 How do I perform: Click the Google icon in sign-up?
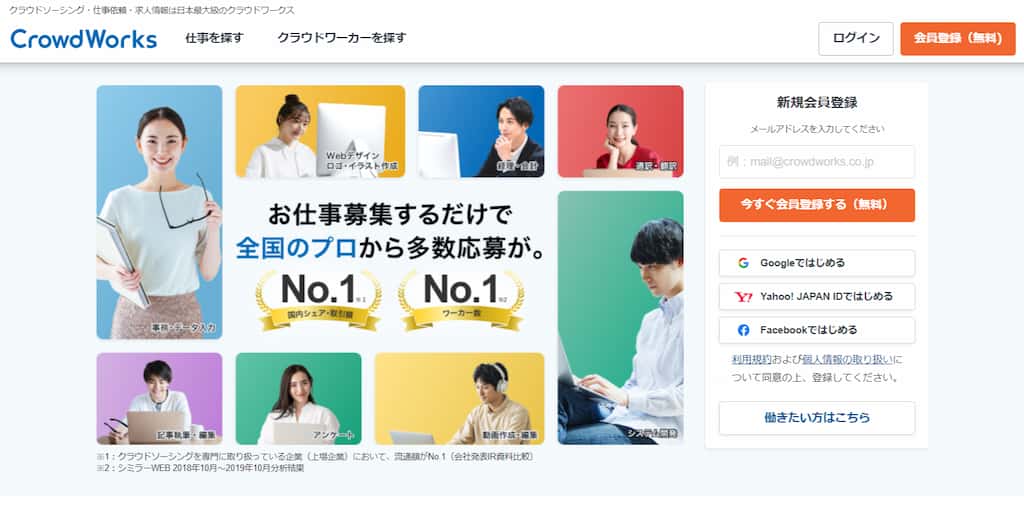click(x=743, y=263)
